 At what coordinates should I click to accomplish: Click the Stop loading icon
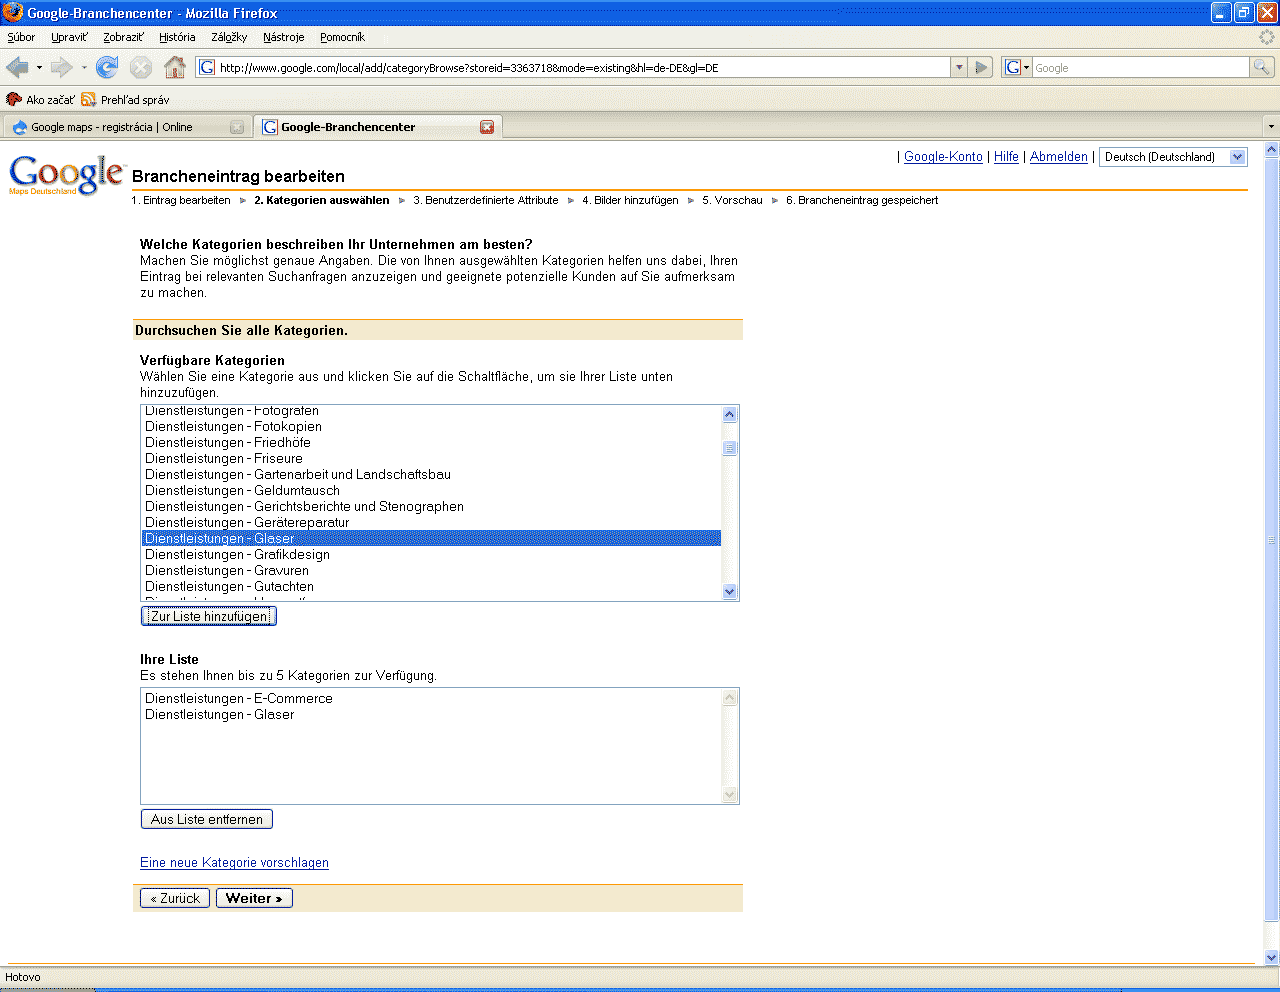pos(141,67)
